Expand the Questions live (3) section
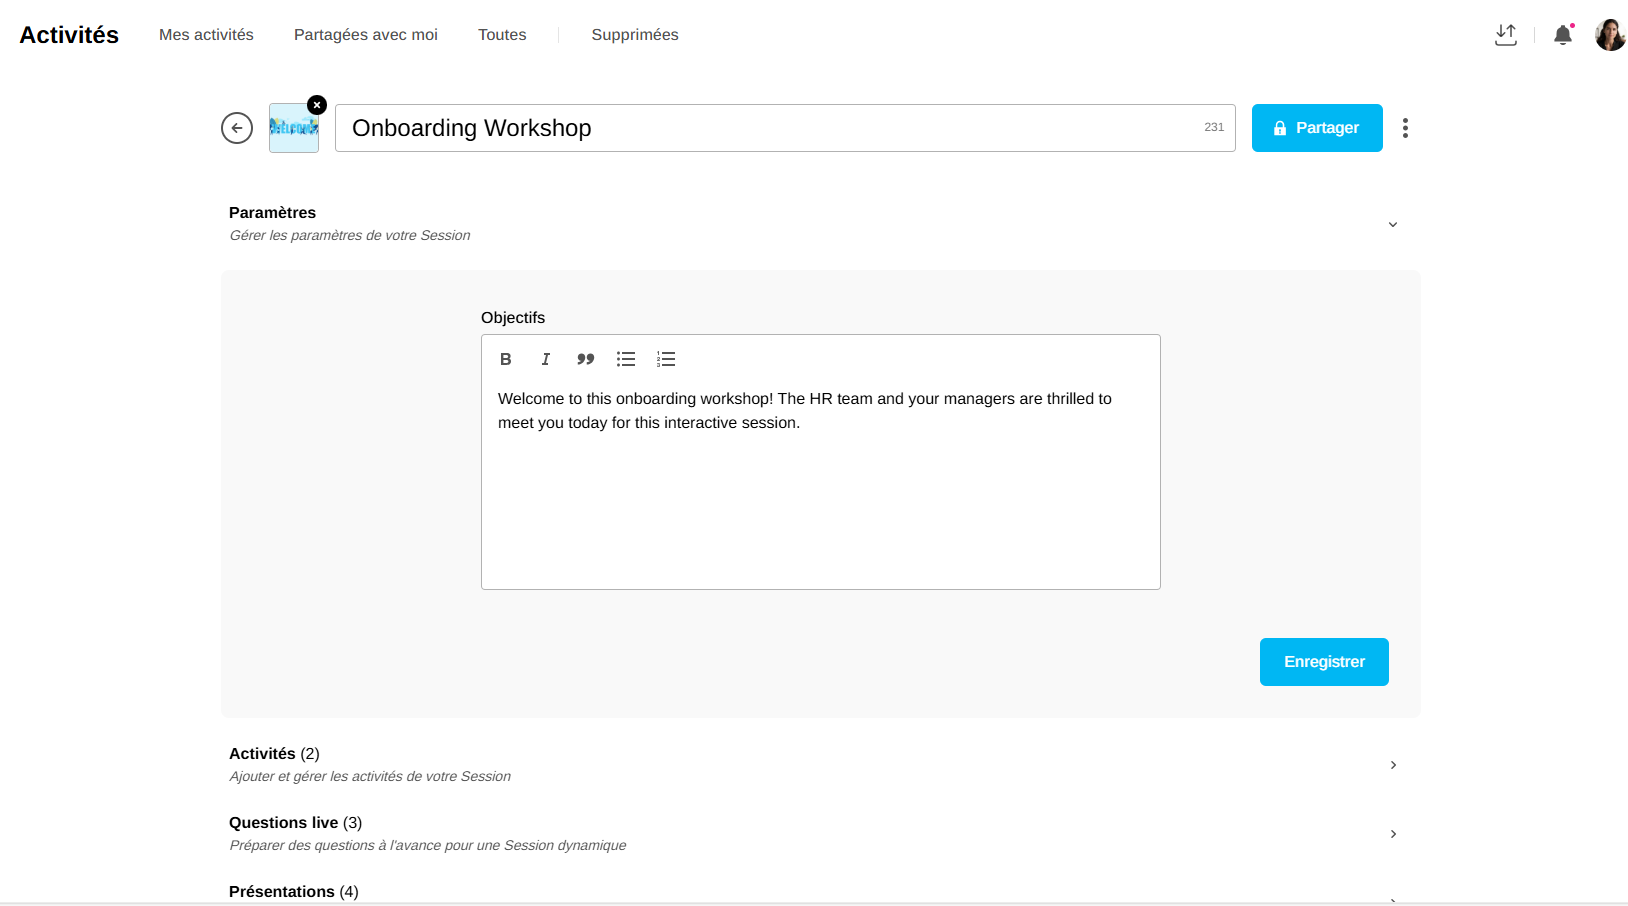The width and height of the screenshot is (1628, 906). coord(1393,834)
